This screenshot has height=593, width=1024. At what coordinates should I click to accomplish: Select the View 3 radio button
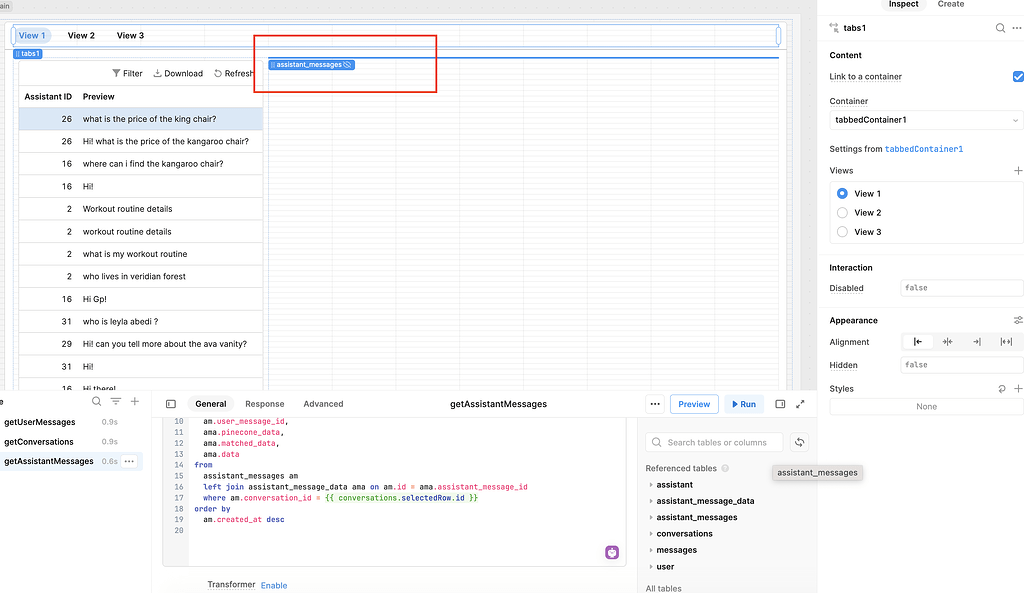[842, 232]
